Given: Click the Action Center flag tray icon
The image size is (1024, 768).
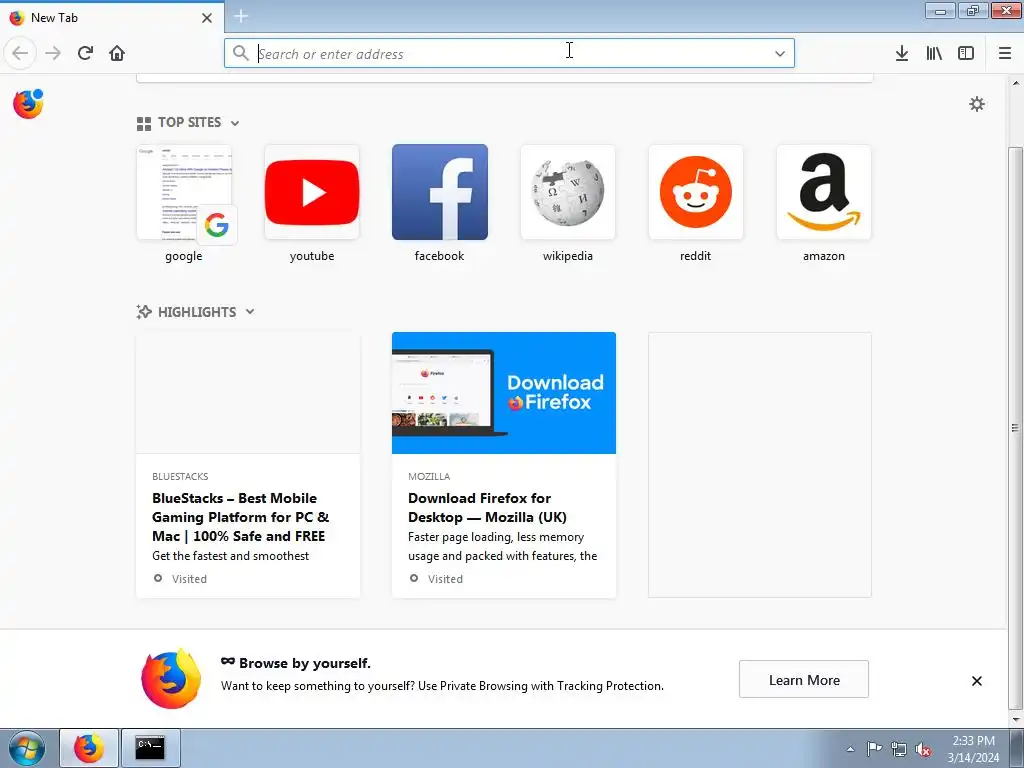Looking at the screenshot, I should click(874, 749).
